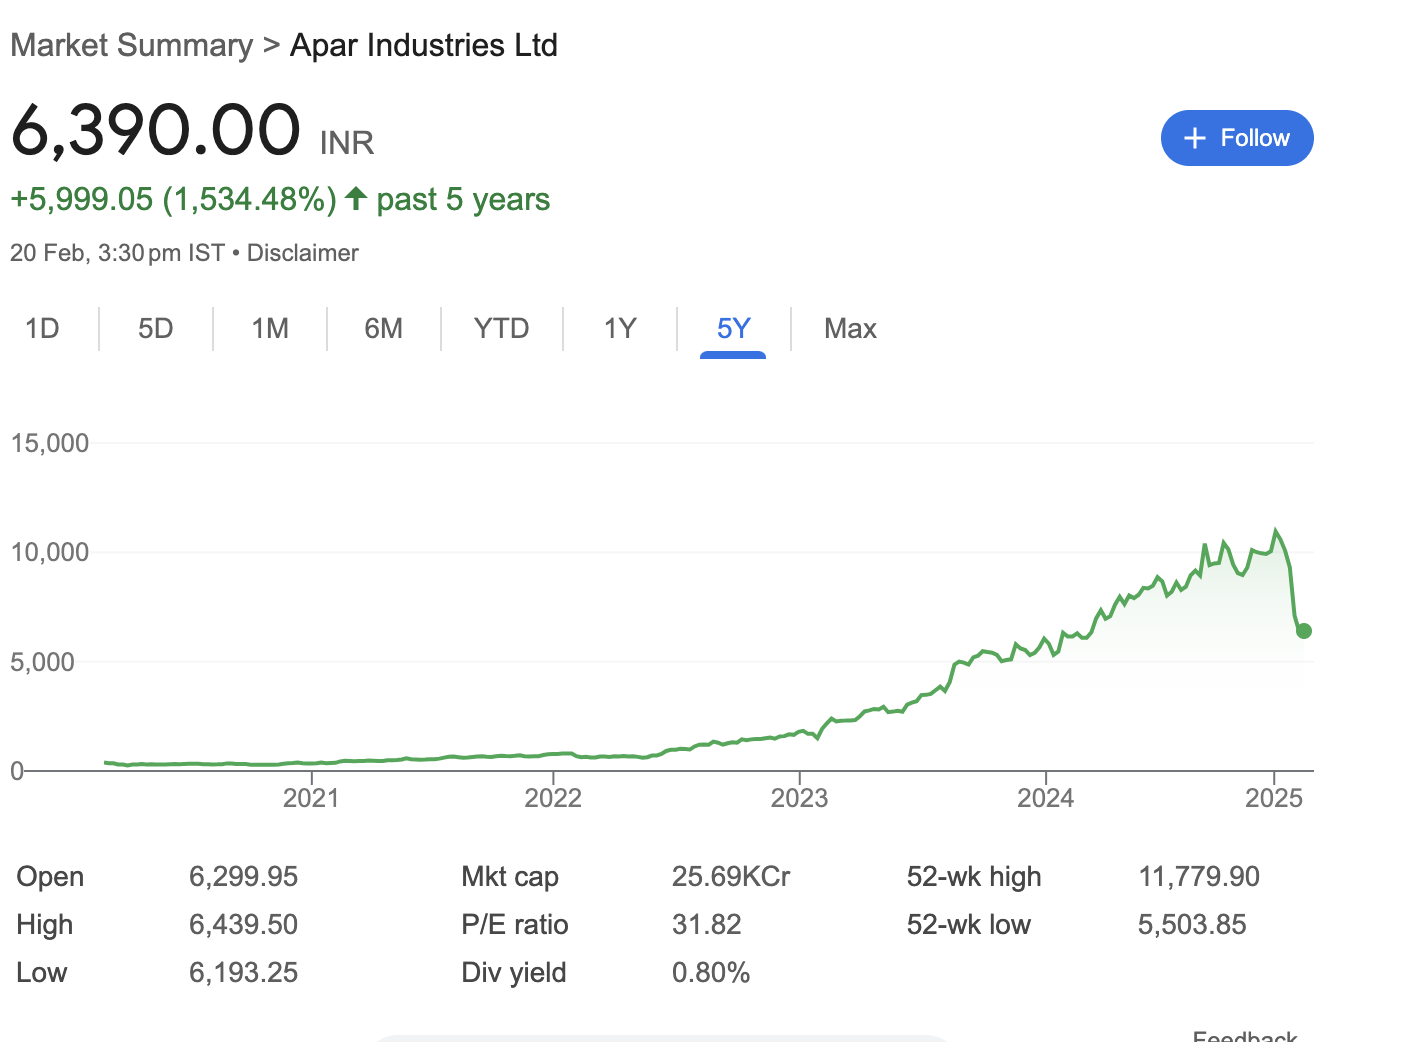Click the Mkt cap value 25.69KCr
The width and height of the screenshot is (1402, 1042).
(x=731, y=877)
